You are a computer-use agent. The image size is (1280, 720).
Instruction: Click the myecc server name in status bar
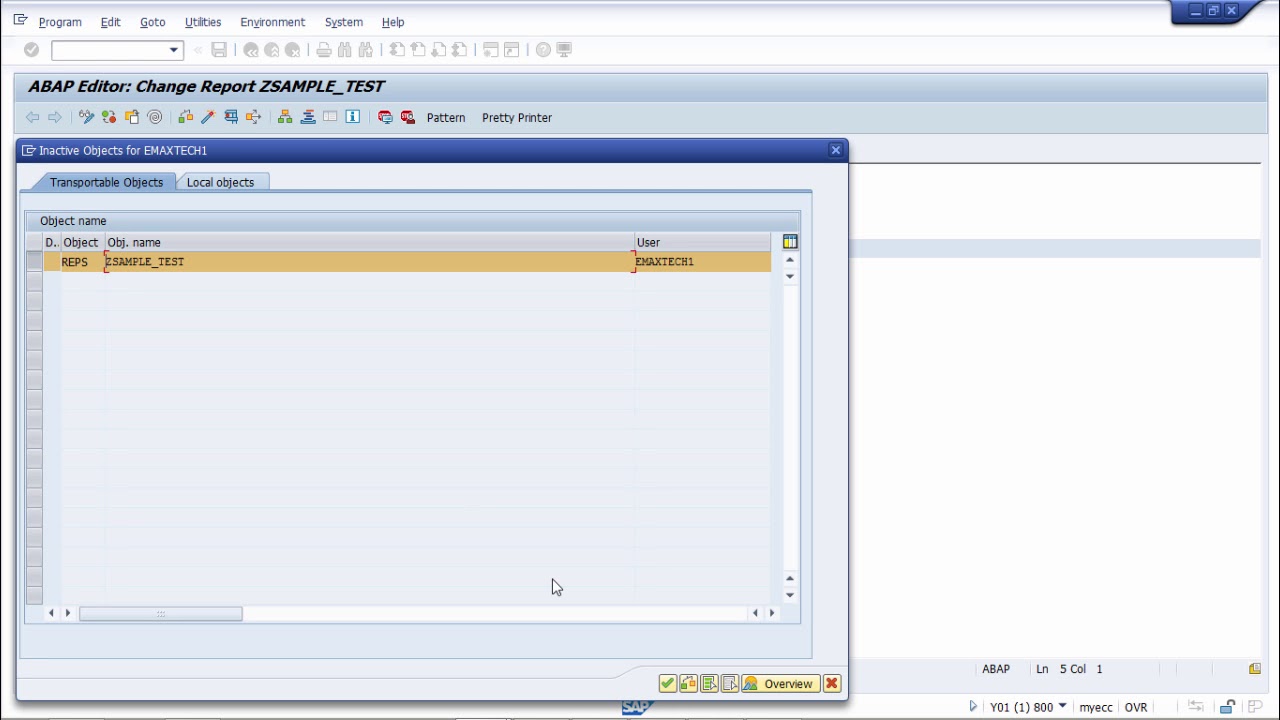(x=1096, y=707)
